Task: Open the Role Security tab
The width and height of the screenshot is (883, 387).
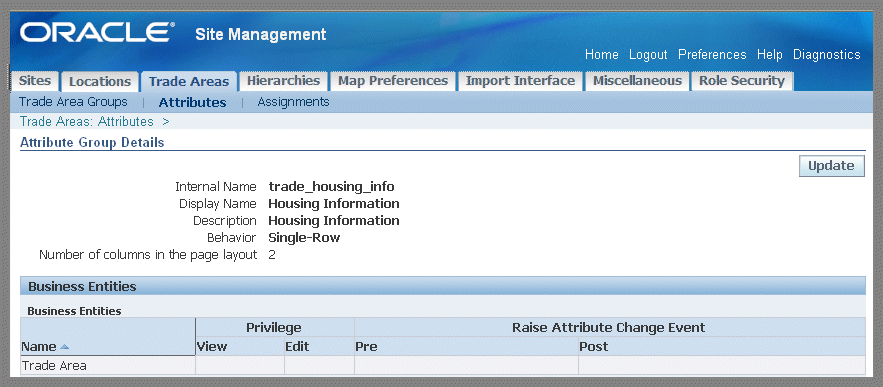Action: 742,81
